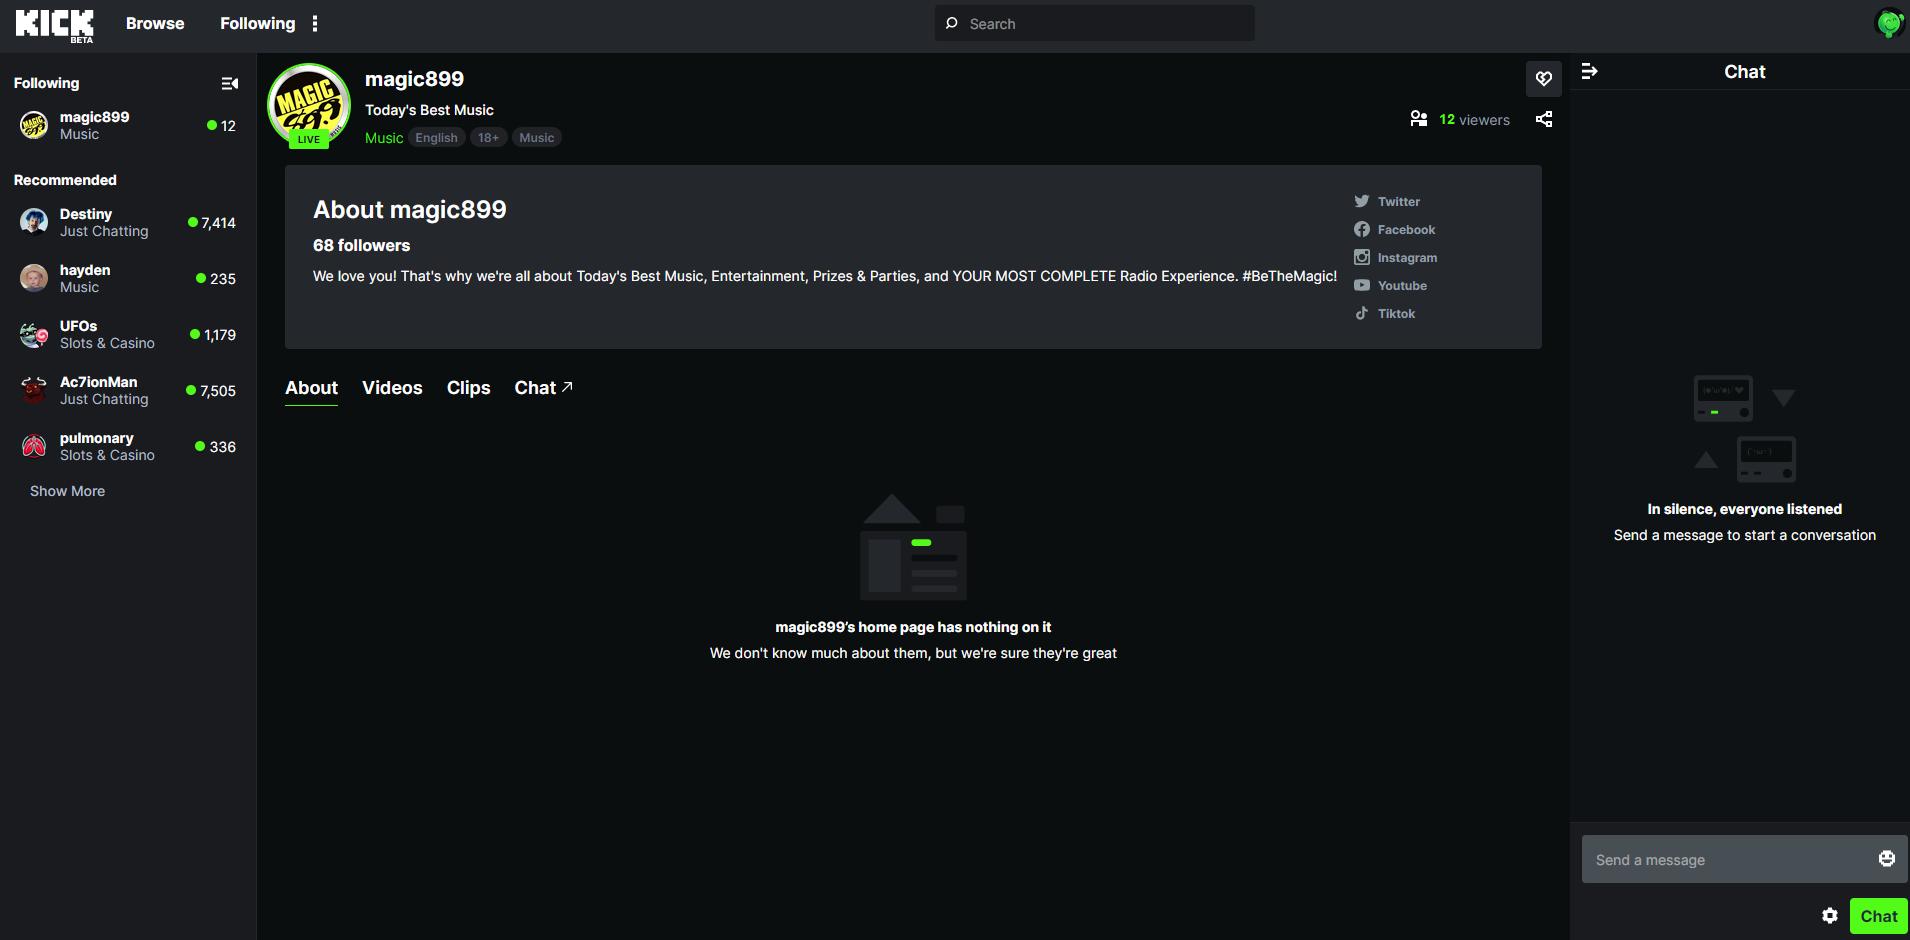Open magic899's Tiktok page
The height and width of the screenshot is (940, 1910).
[x=1396, y=313]
